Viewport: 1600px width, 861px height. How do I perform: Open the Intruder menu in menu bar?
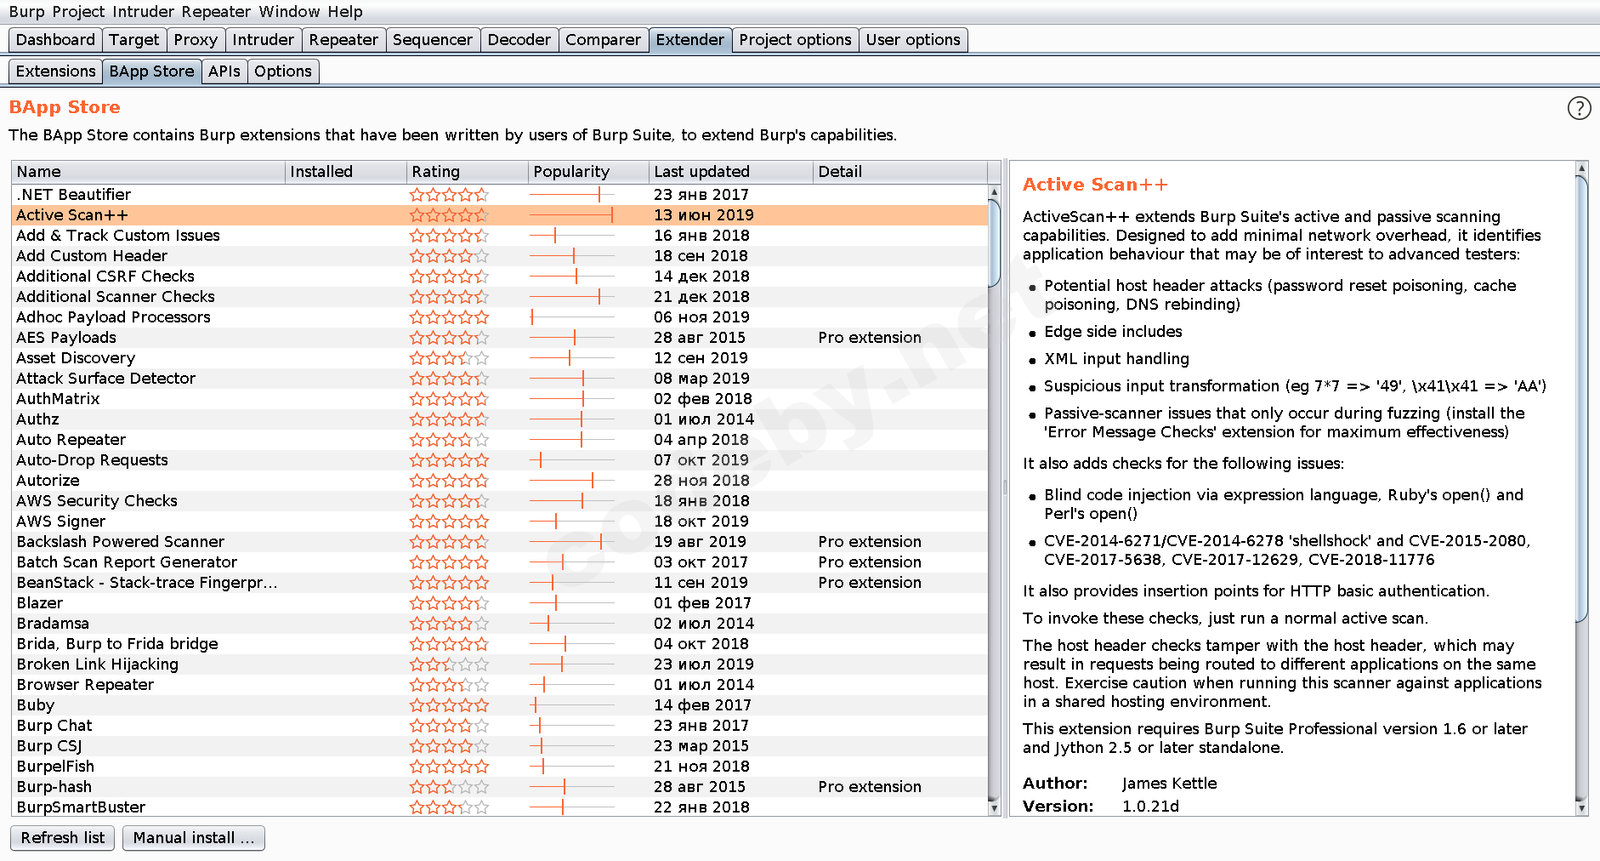click(144, 12)
